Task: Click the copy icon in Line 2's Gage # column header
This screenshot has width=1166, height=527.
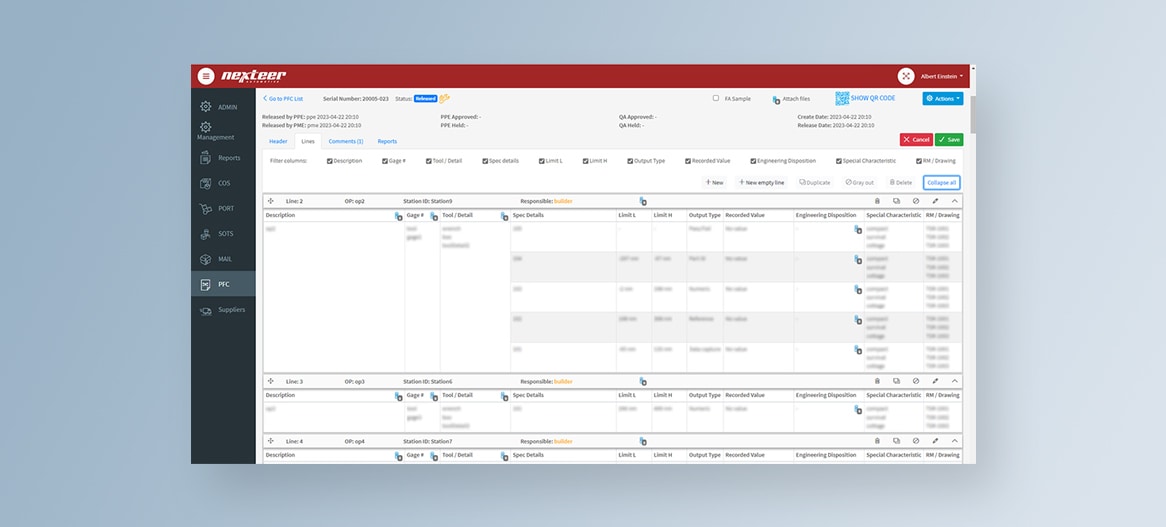Action: point(434,216)
